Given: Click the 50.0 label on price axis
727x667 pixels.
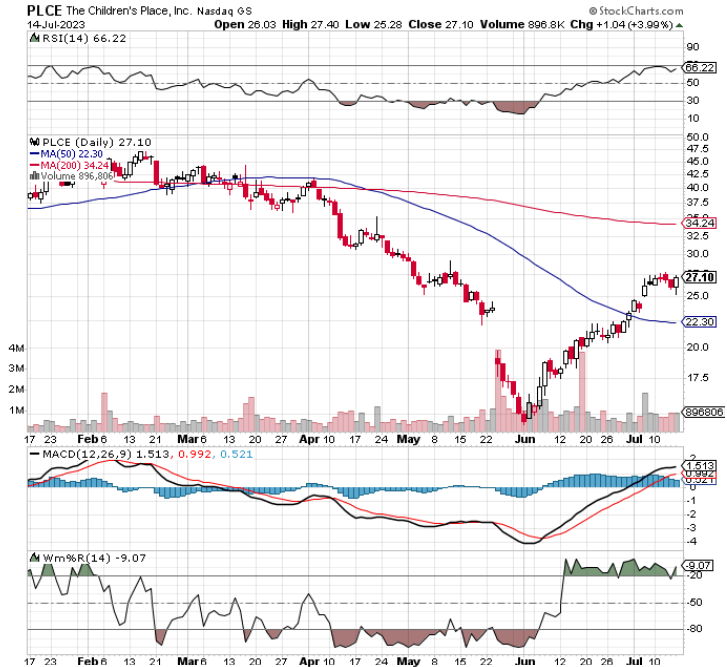Looking at the screenshot, I should point(698,137).
